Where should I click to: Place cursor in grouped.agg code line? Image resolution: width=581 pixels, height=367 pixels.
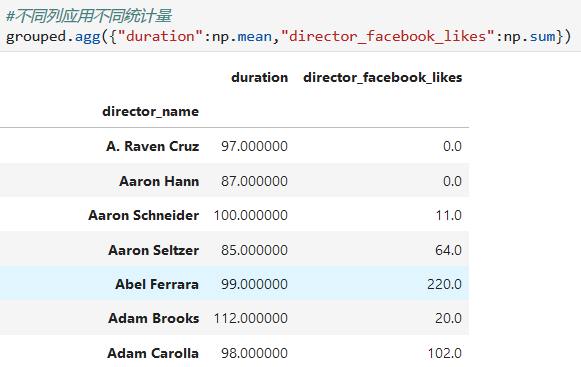coord(289,36)
